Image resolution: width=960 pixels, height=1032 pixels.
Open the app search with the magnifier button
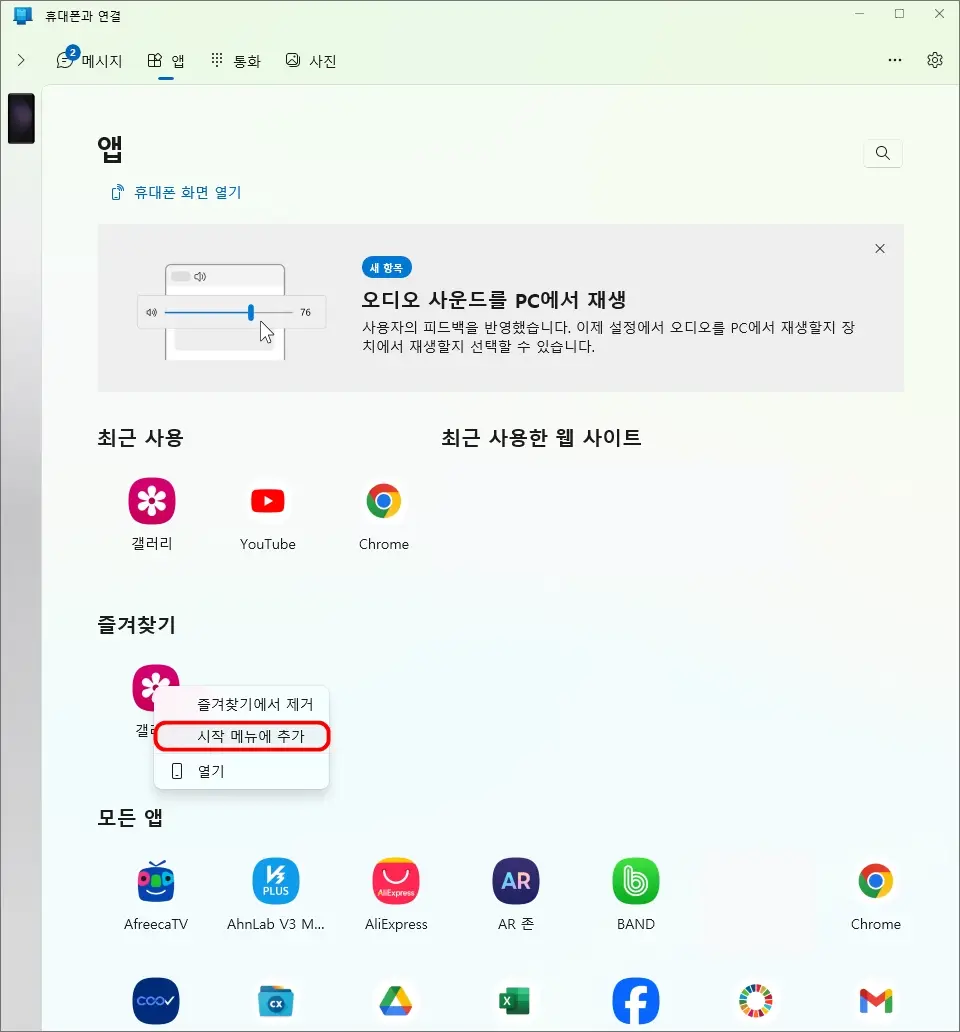click(x=882, y=153)
